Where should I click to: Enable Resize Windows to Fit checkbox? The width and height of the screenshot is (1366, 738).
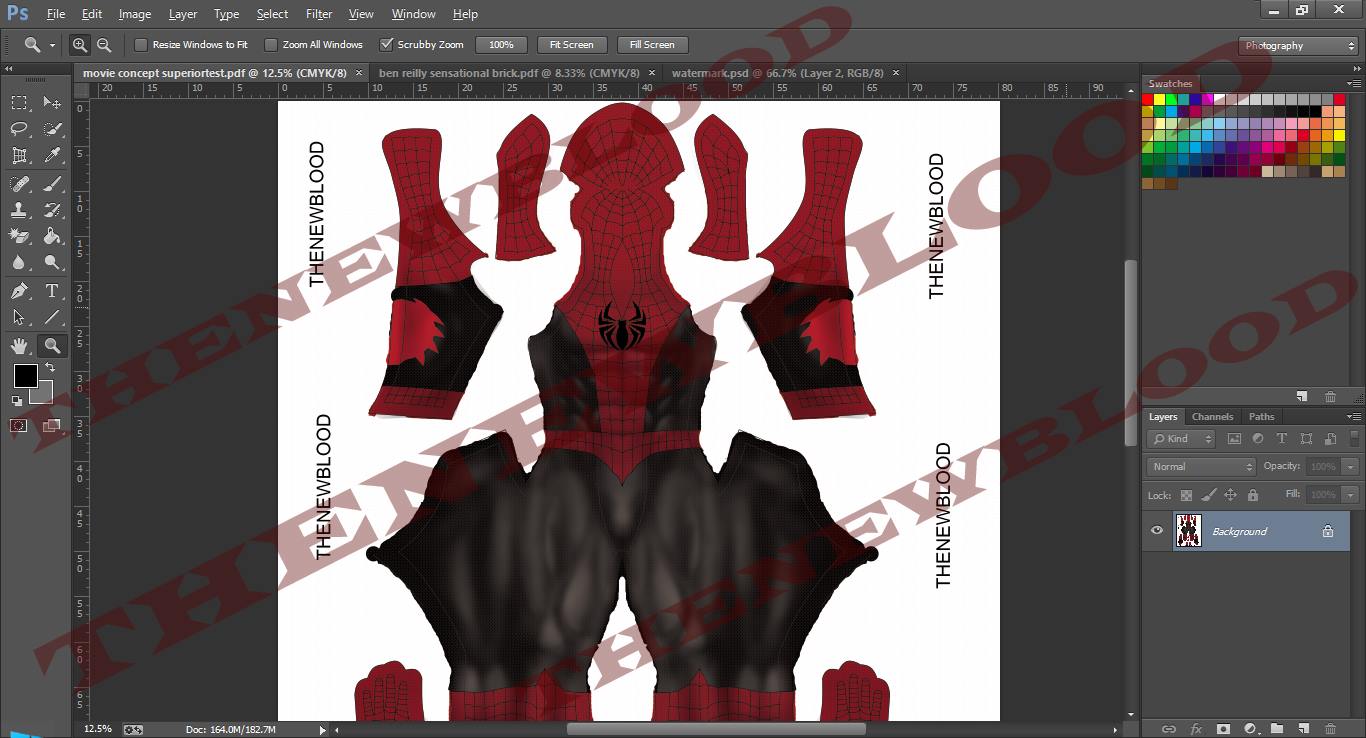pyautogui.click(x=141, y=45)
